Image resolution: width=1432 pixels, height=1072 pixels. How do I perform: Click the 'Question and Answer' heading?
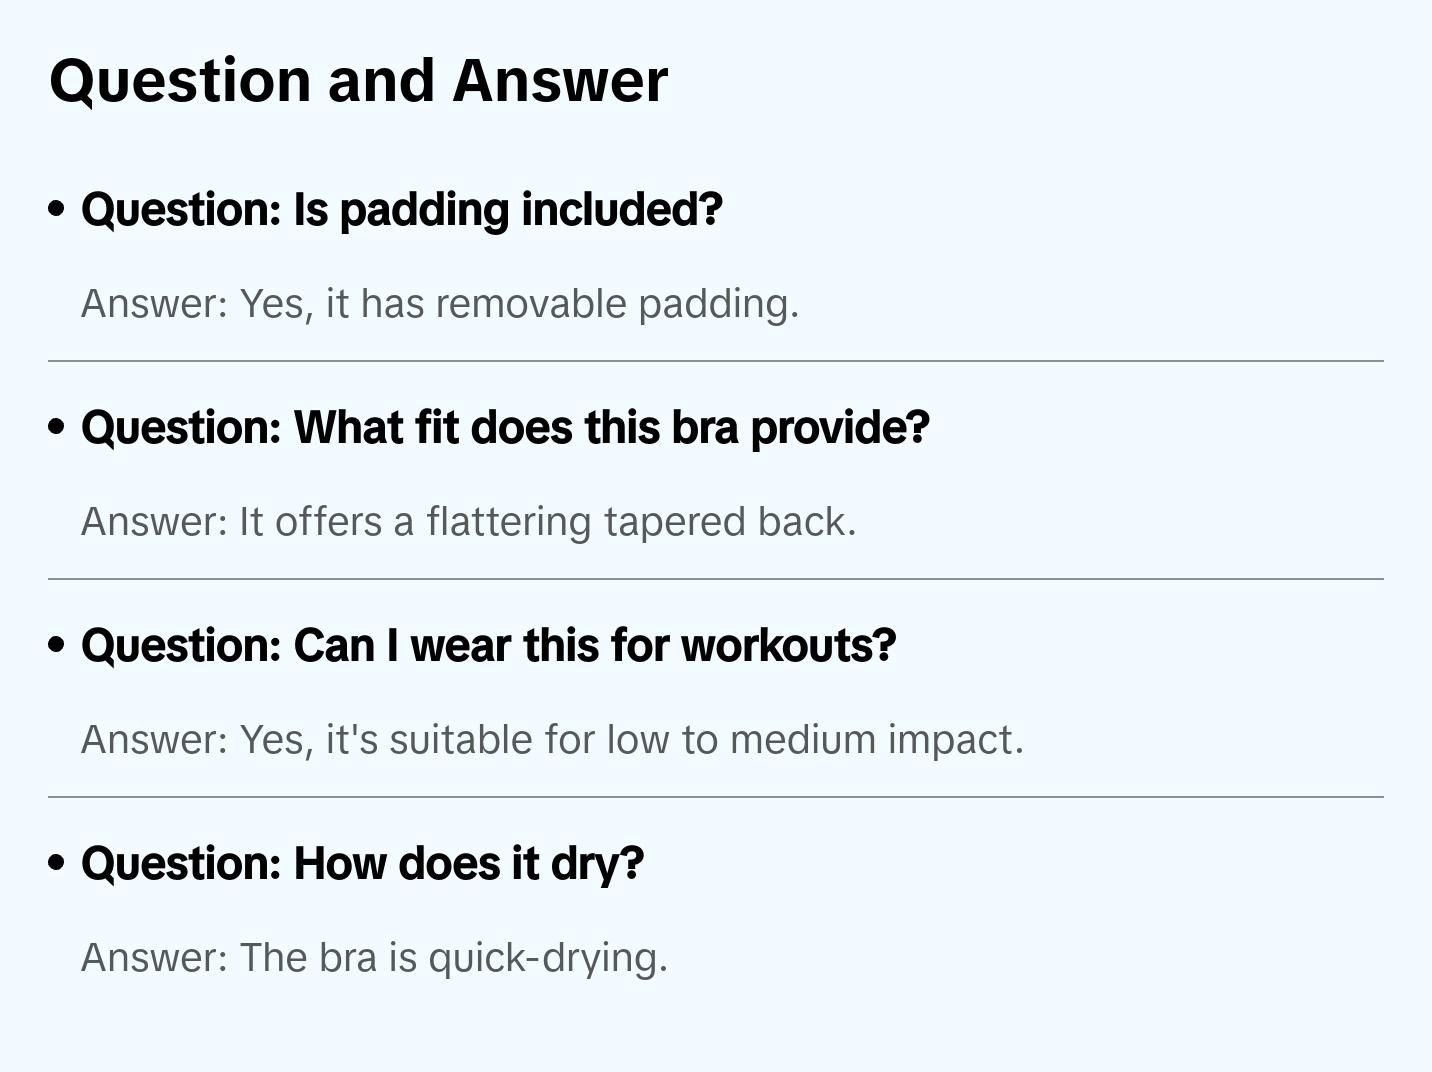click(358, 81)
